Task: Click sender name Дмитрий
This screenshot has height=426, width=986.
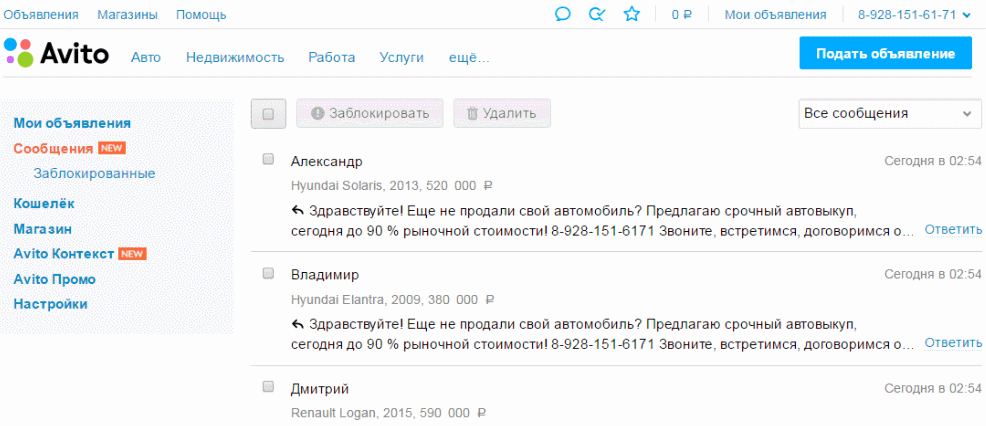Action: click(x=319, y=389)
